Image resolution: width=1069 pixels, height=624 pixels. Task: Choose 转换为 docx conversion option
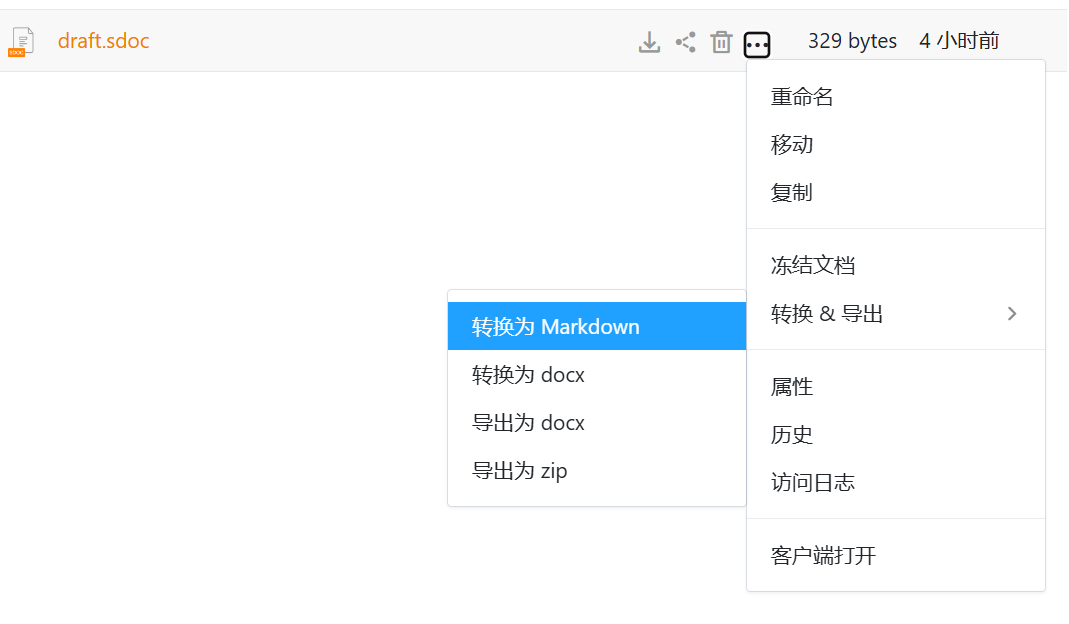click(x=527, y=374)
